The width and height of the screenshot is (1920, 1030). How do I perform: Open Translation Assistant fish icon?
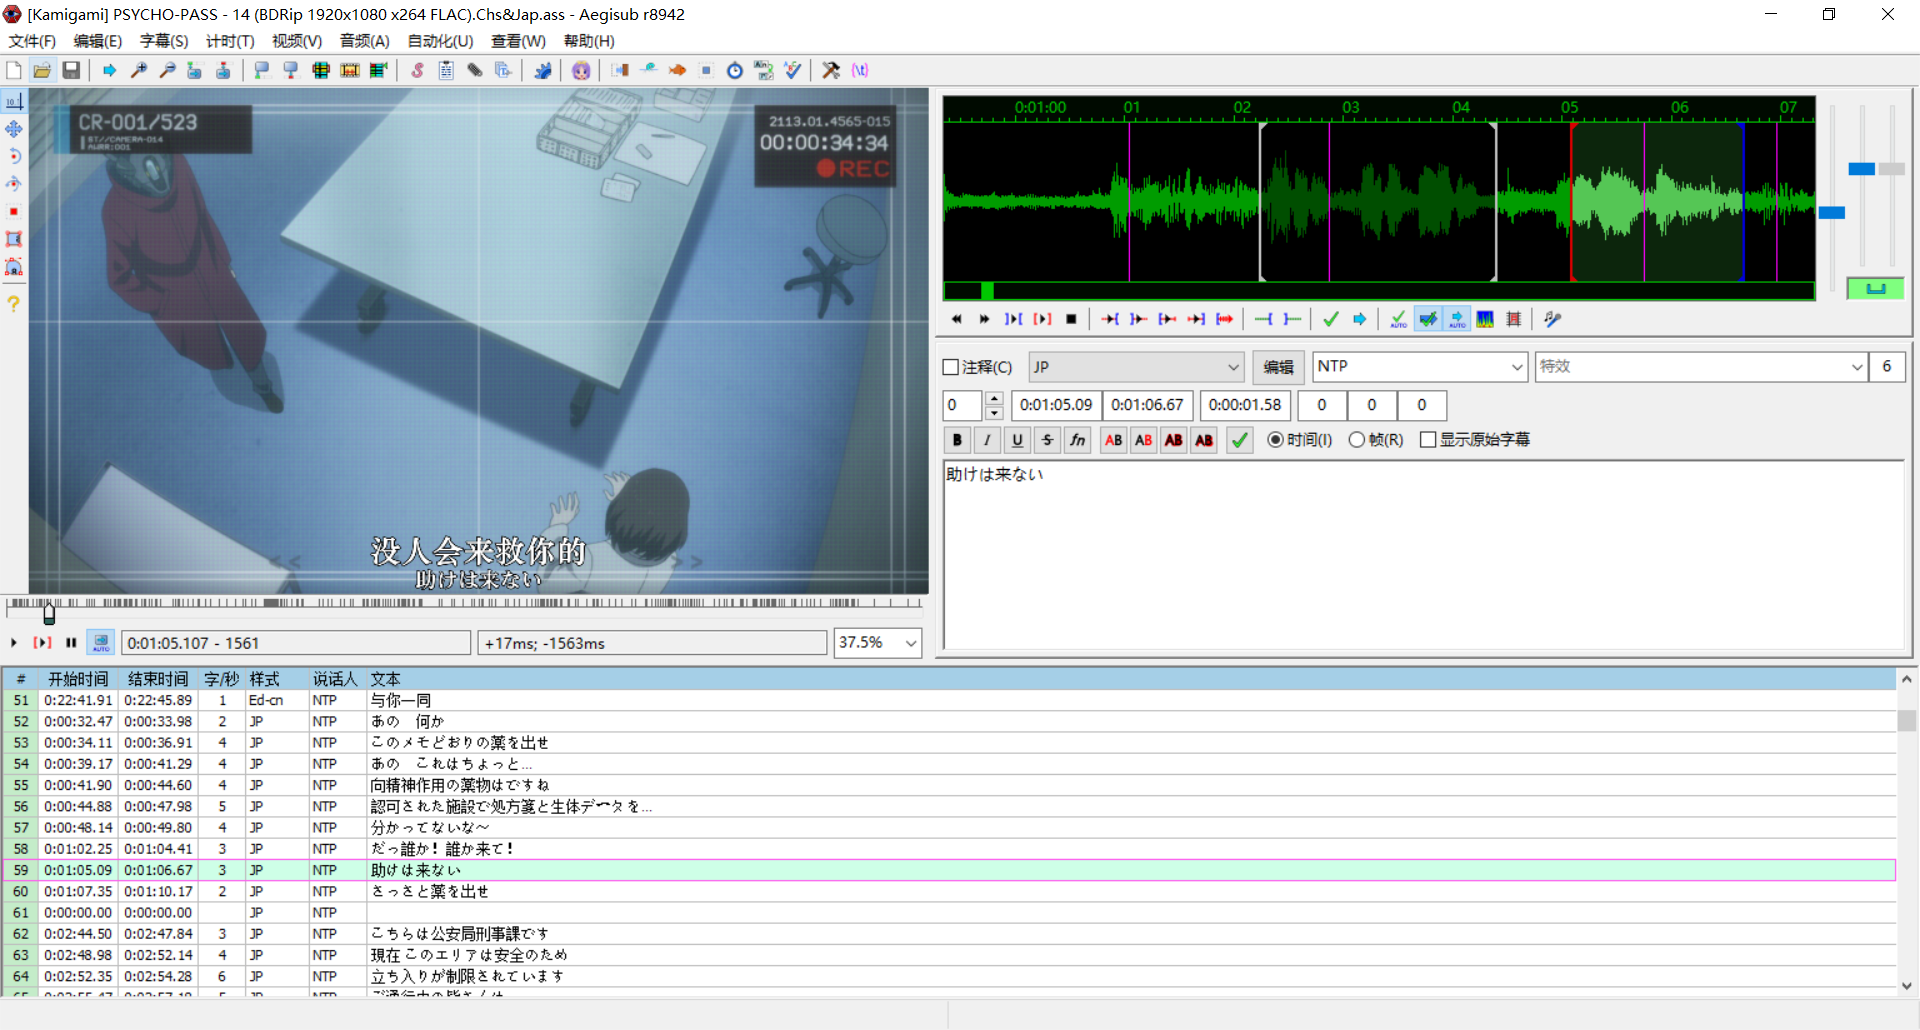pyautogui.click(x=677, y=70)
